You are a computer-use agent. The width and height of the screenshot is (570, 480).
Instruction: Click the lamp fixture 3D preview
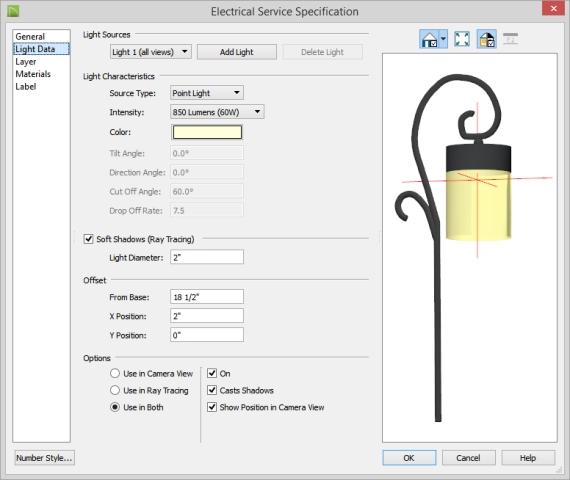[470, 248]
